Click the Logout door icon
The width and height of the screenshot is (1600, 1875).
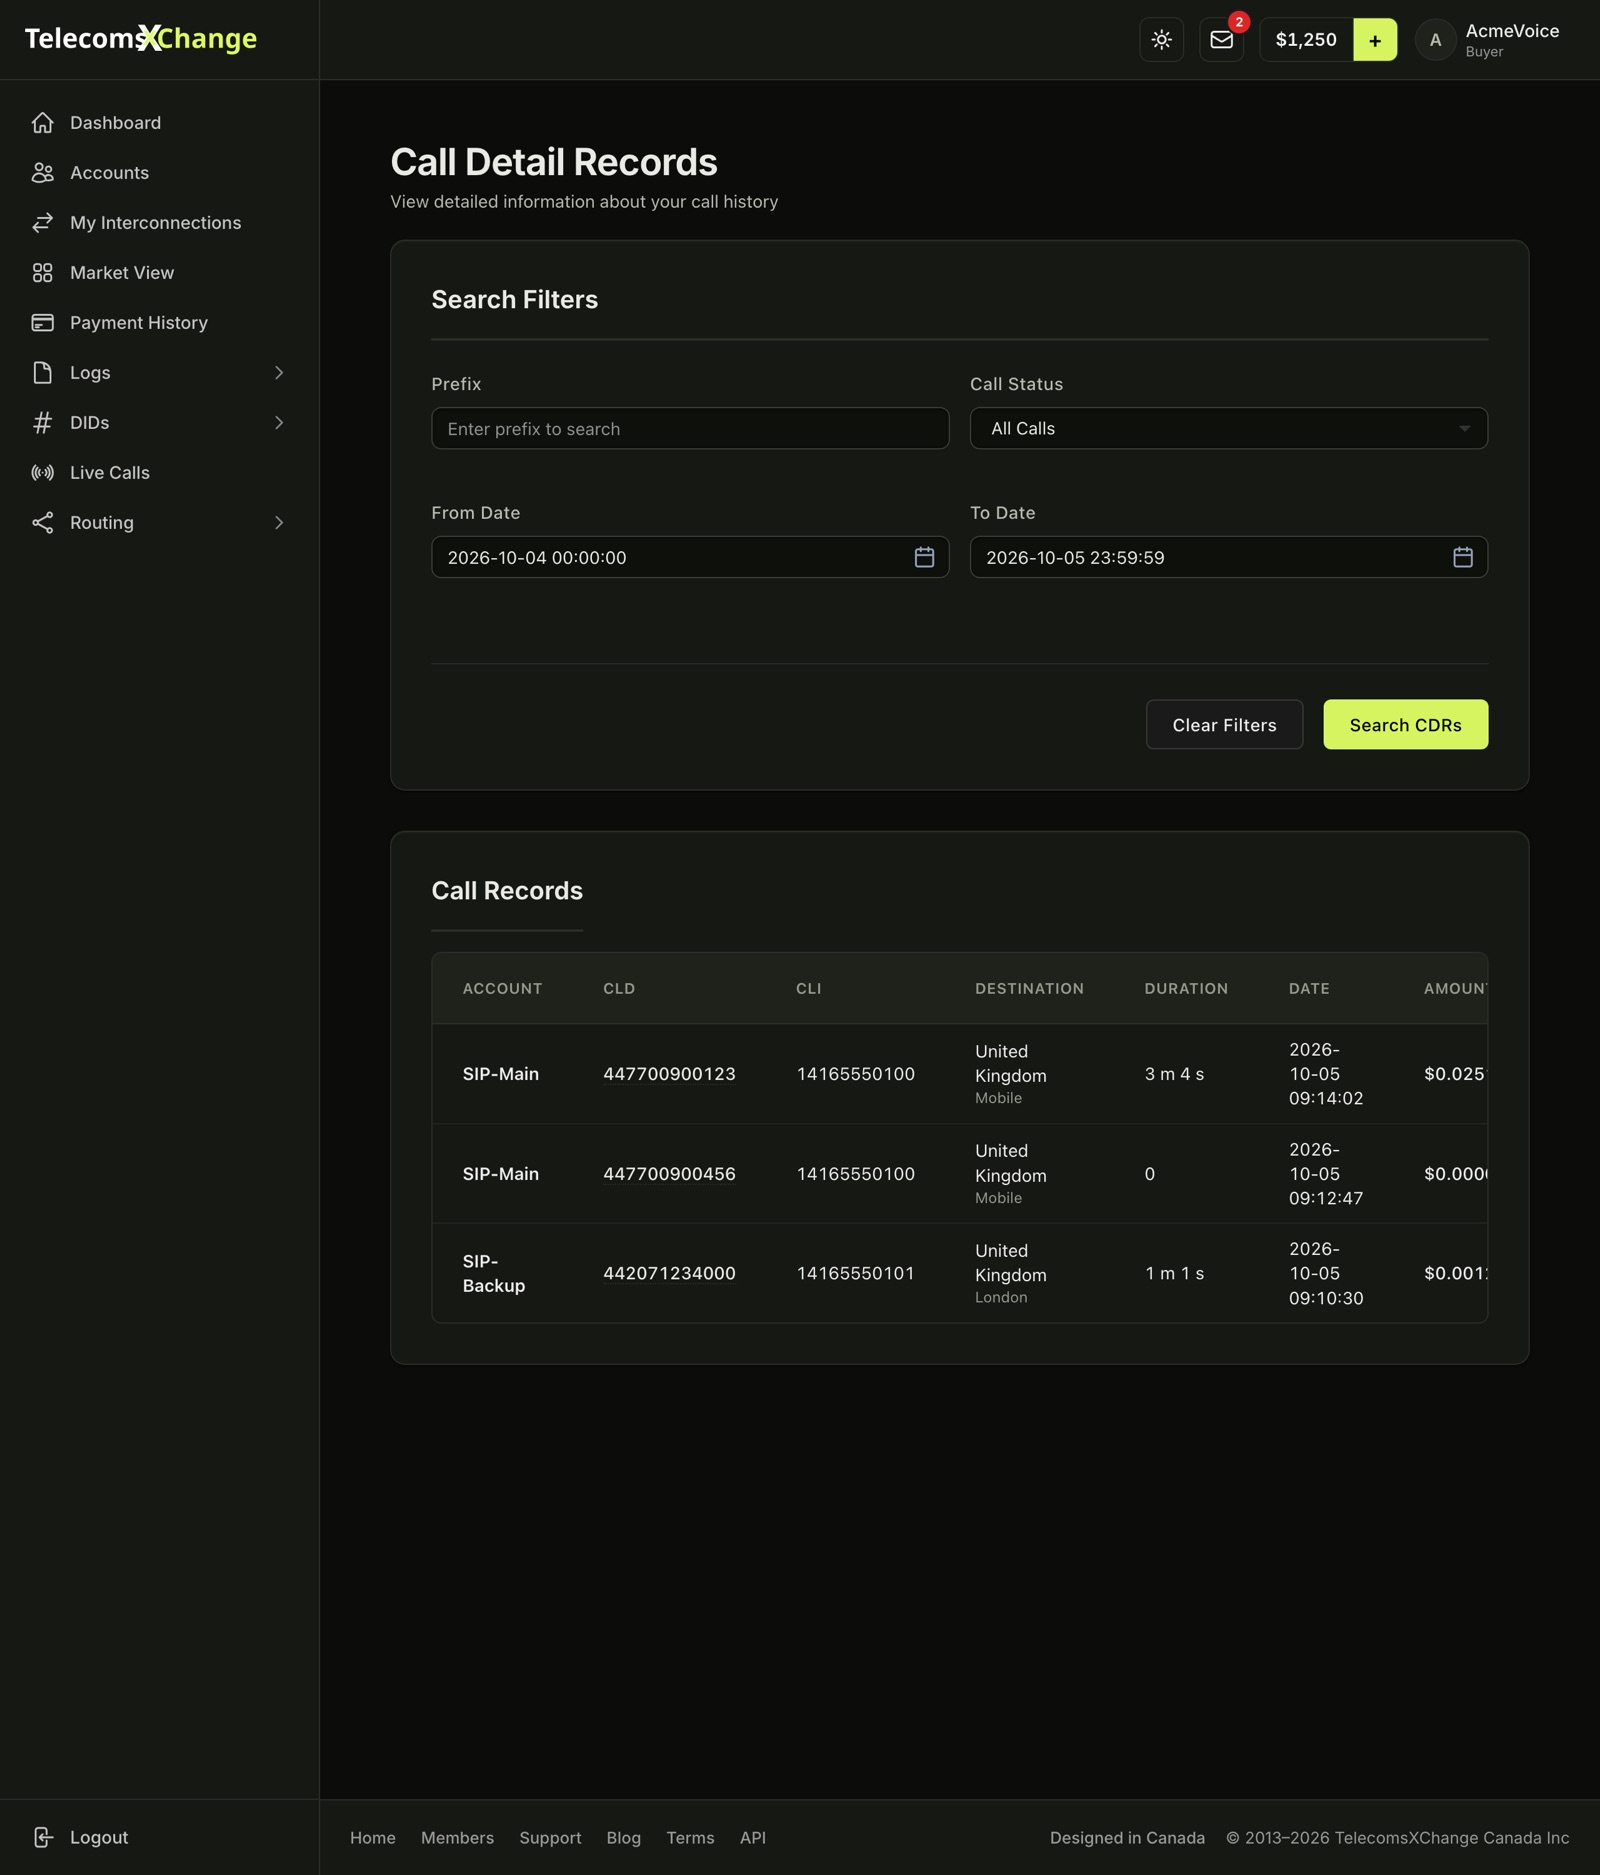[42, 1837]
